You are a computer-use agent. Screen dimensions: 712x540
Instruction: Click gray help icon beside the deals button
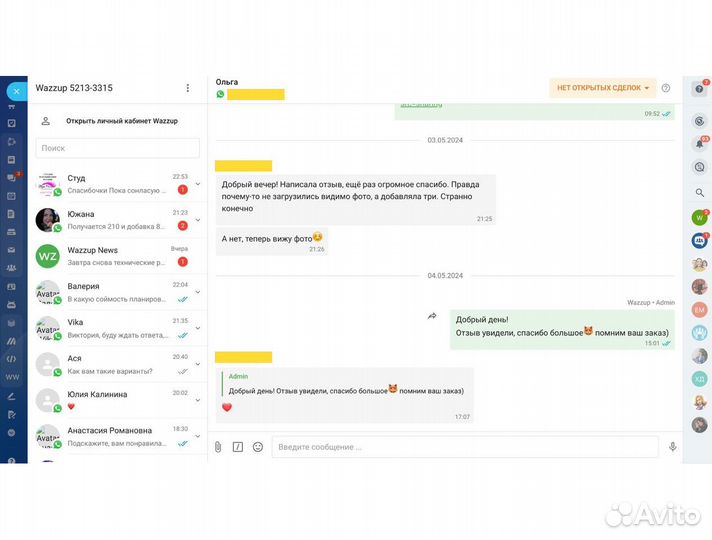[666, 88]
